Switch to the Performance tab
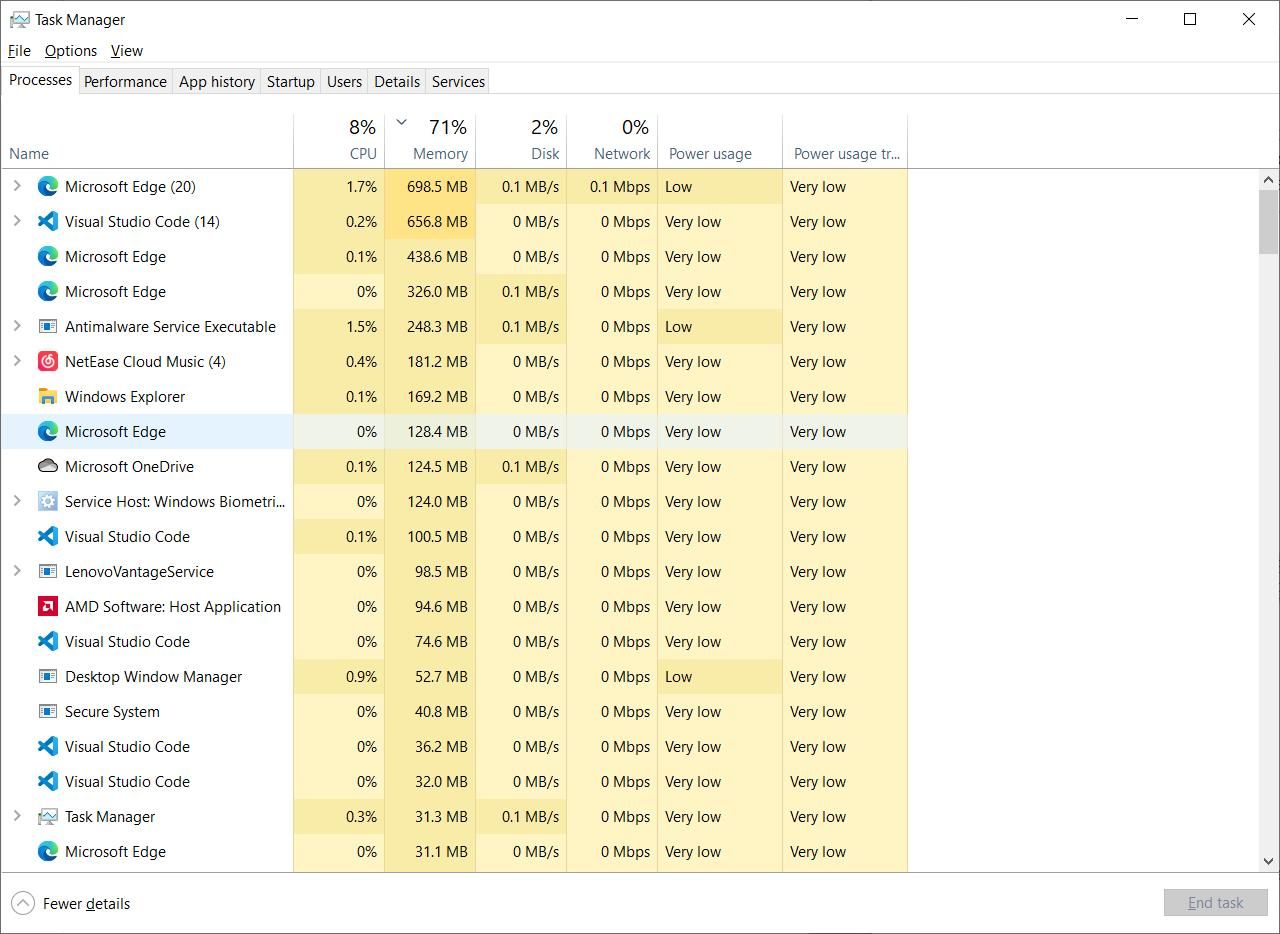1280x934 pixels. [x=125, y=81]
